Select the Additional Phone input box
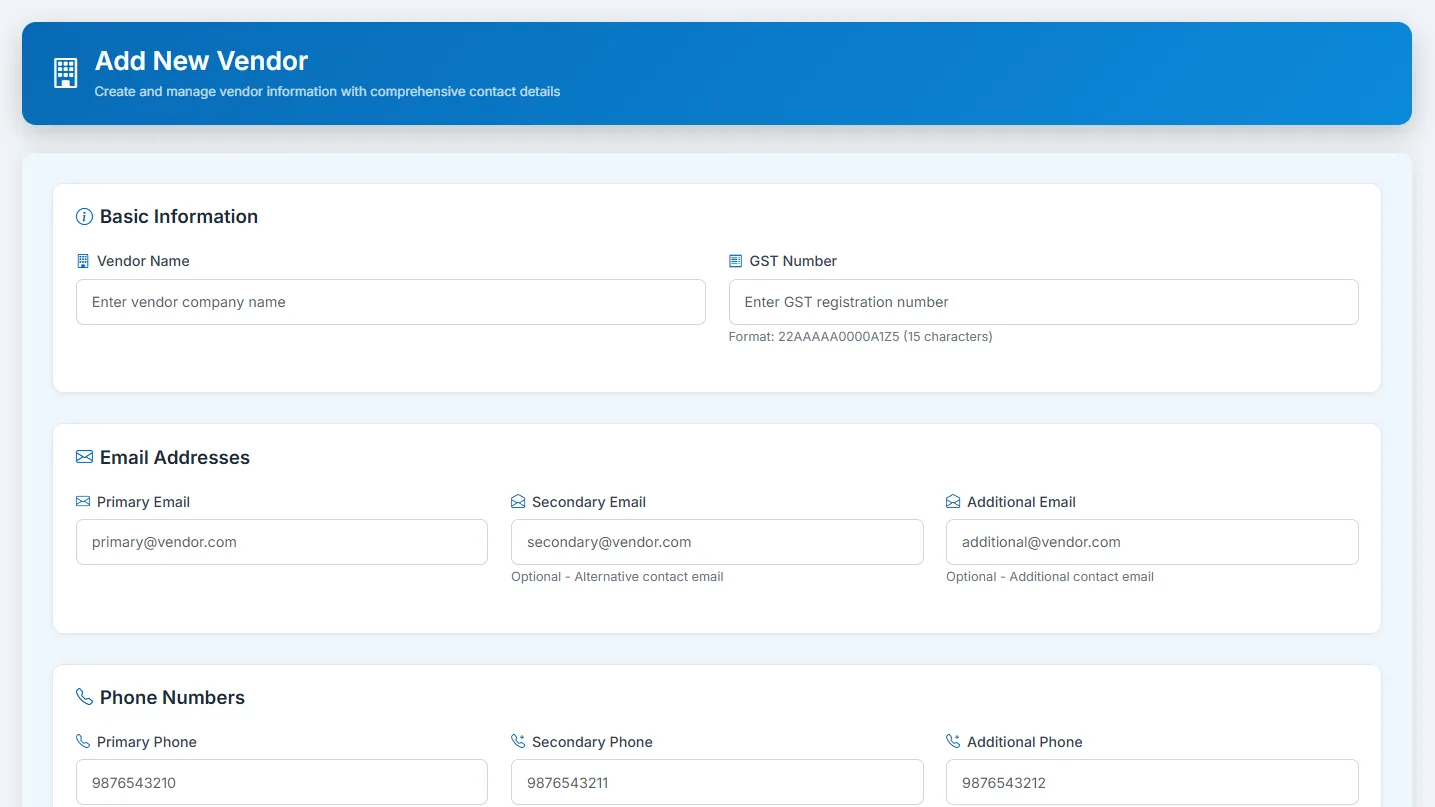The width and height of the screenshot is (1435, 807). tap(1152, 782)
